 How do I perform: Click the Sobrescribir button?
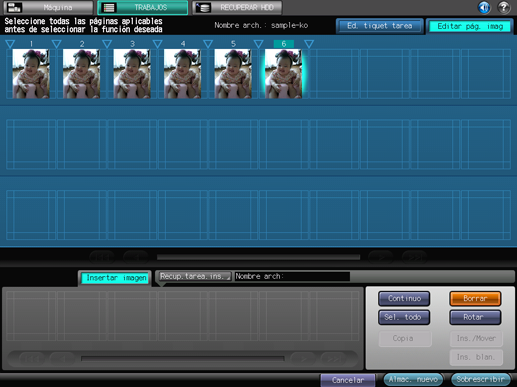481,379
